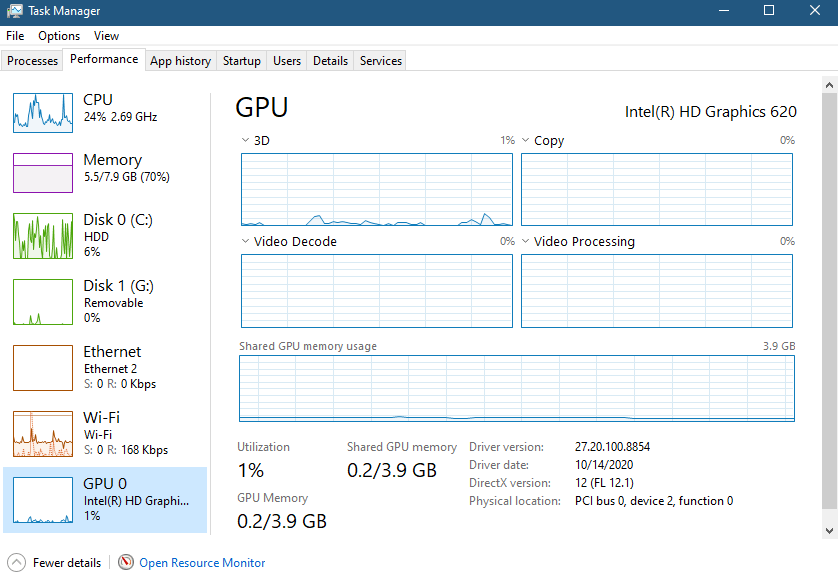Open the Video Processing engine dropdown chevron
This screenshot has width=838, height=587.
pyautogui.click(x=525, y=241)
